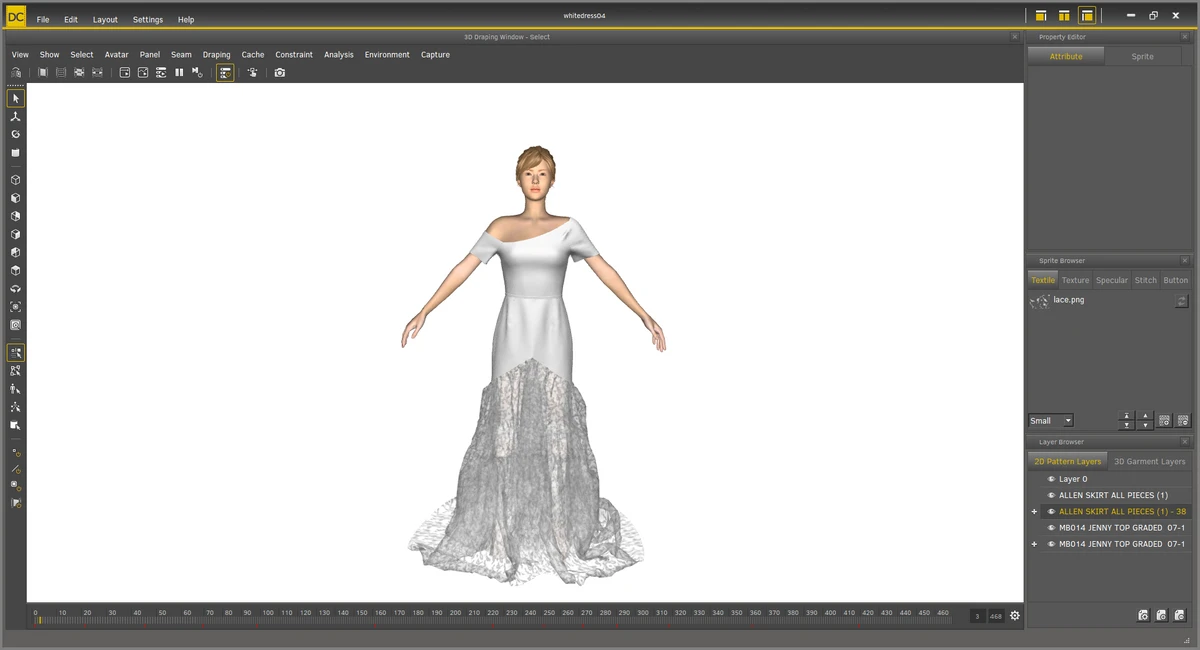Click the hand pointer tool in the top toolbar
The image size is (1200, 650).
click(x=252, y=73)
